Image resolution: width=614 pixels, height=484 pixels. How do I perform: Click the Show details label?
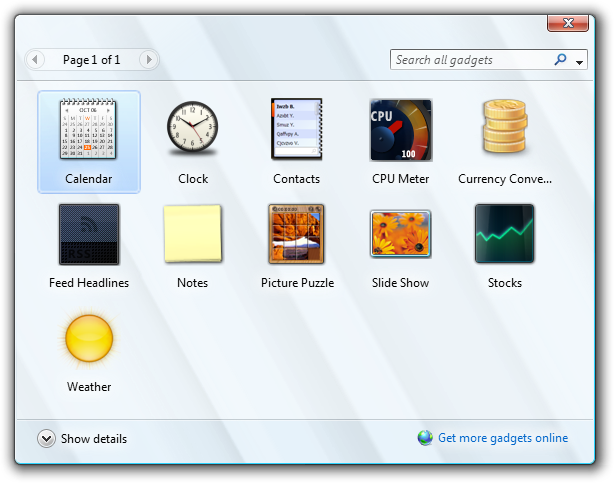tap(94, 439)
